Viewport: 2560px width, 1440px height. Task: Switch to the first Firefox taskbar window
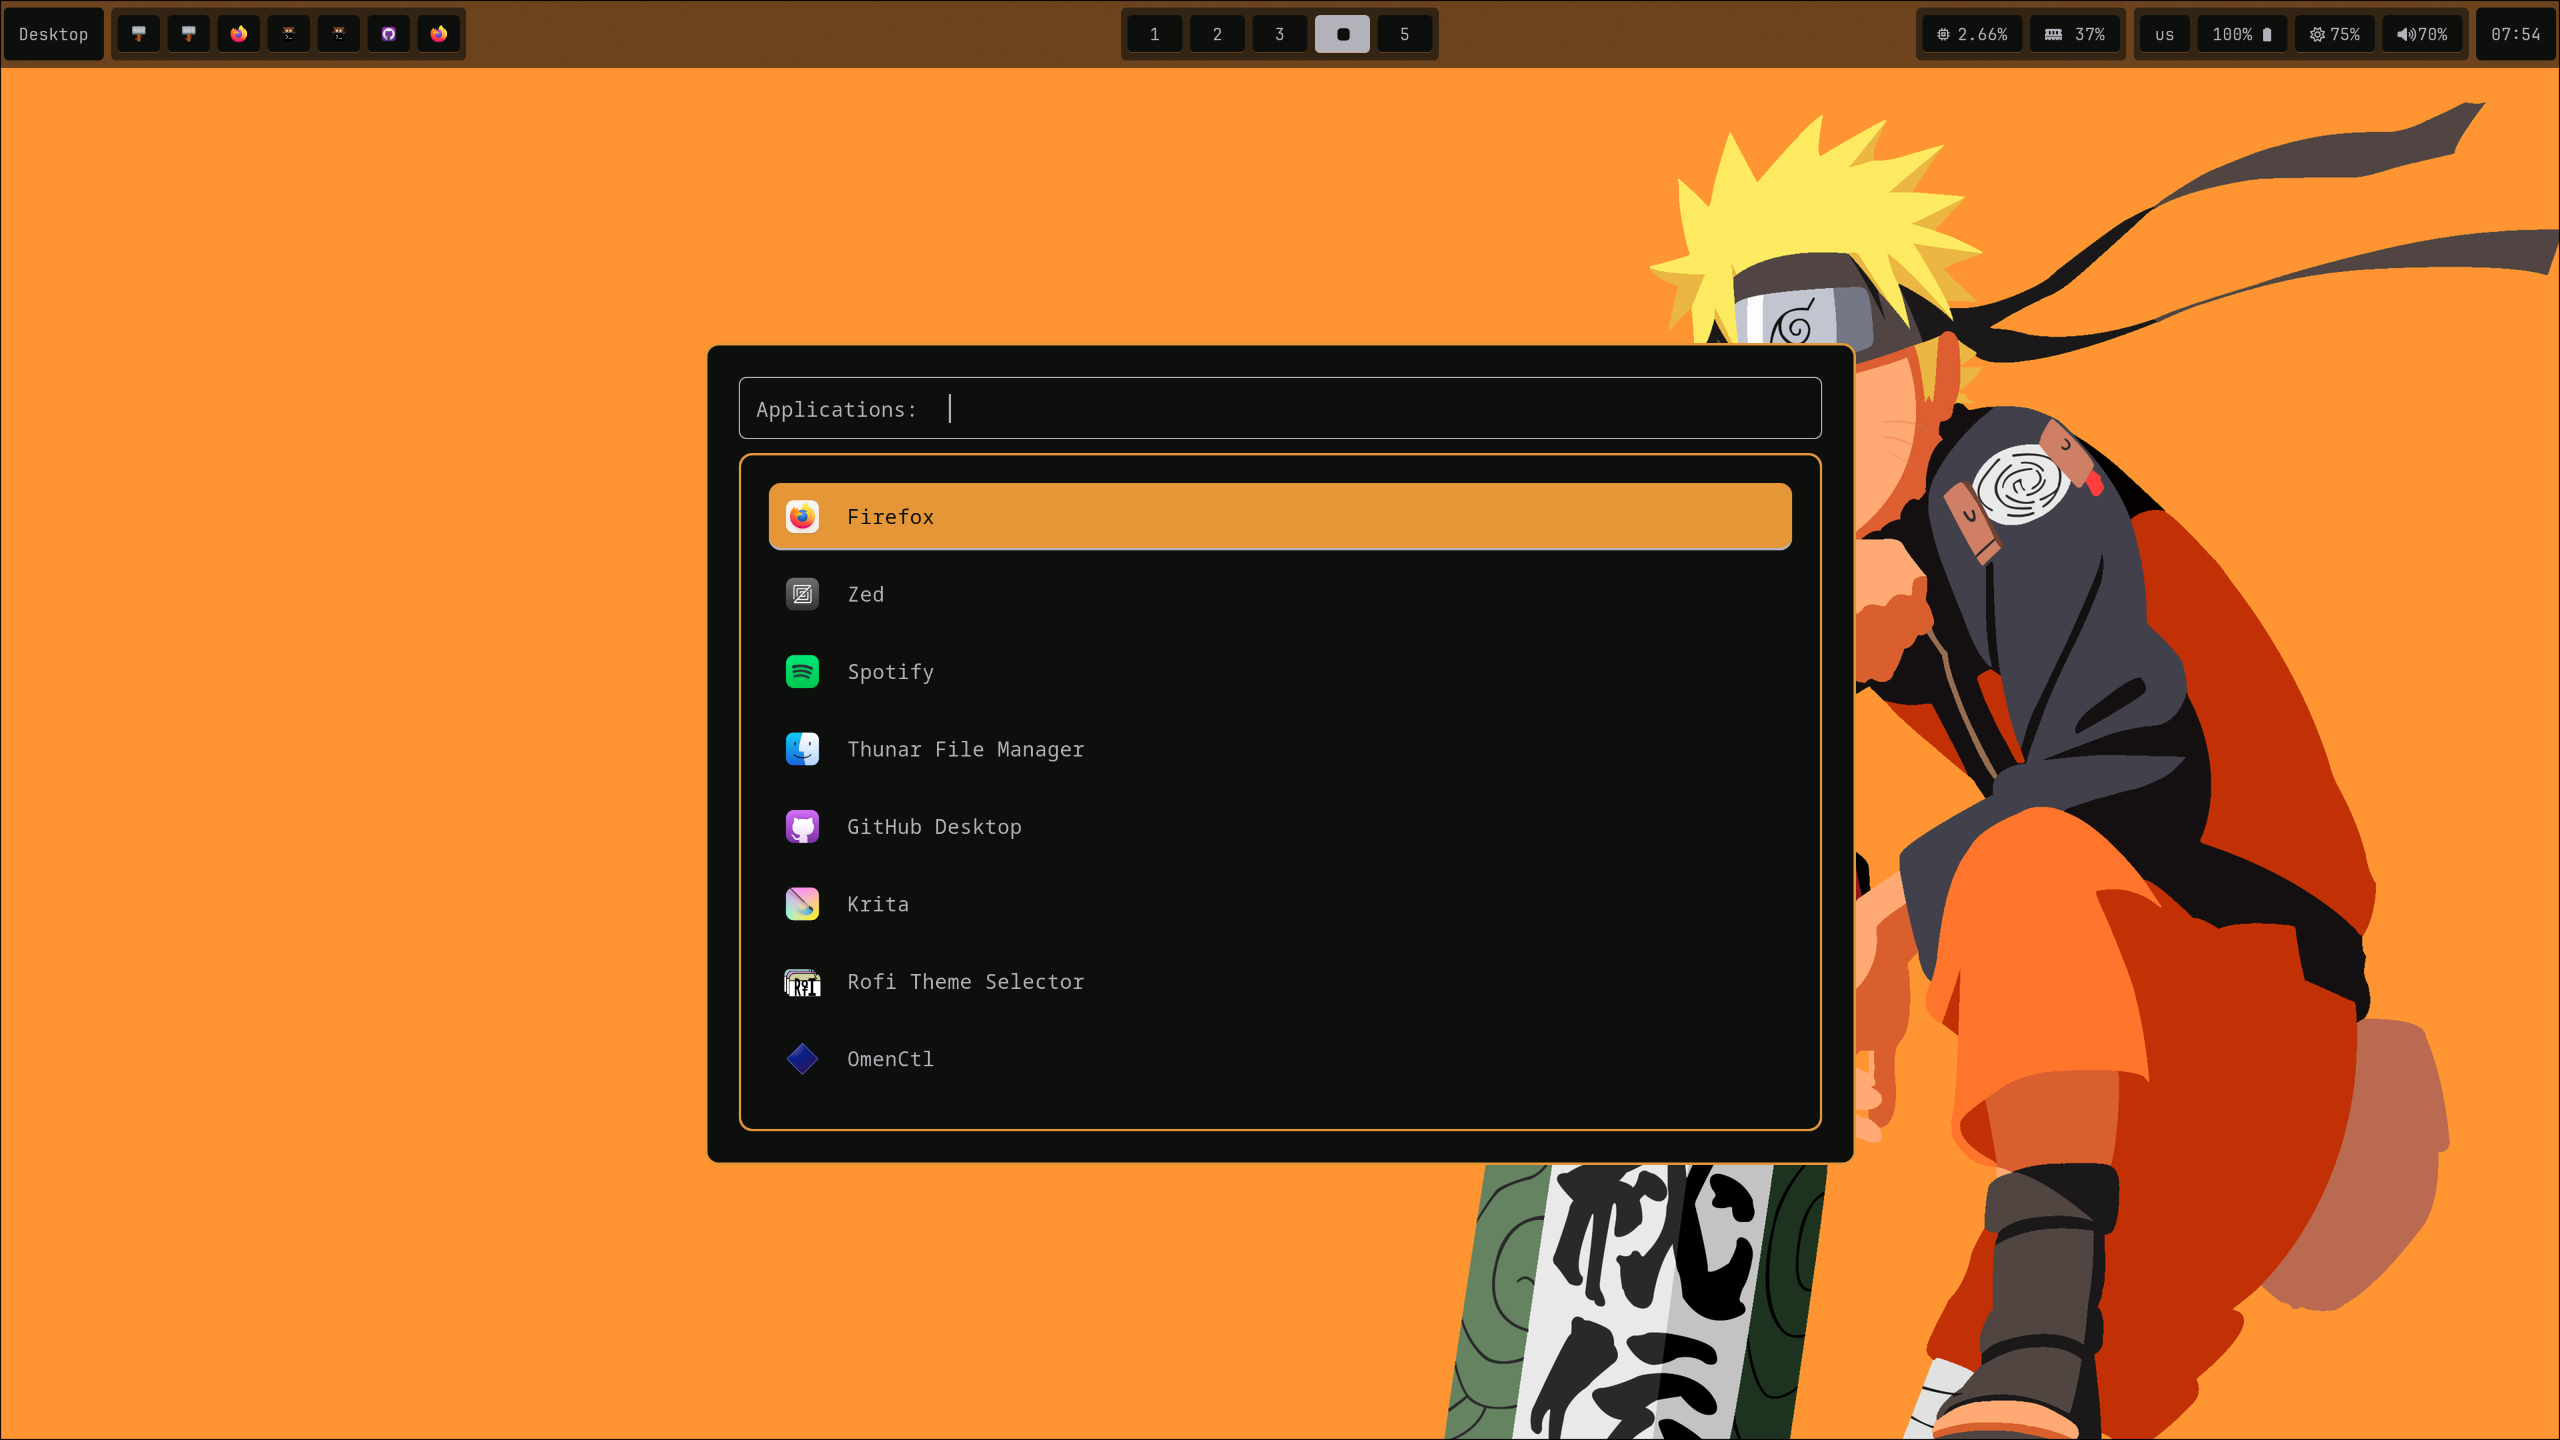click(x=239, y=34)
